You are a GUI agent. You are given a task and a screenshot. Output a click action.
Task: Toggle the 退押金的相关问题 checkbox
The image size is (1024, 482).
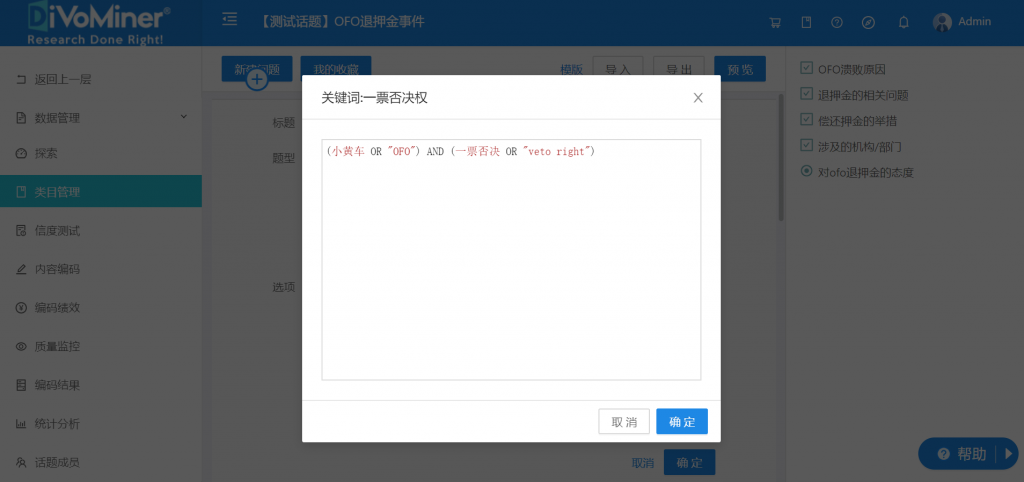coord(807,95)
